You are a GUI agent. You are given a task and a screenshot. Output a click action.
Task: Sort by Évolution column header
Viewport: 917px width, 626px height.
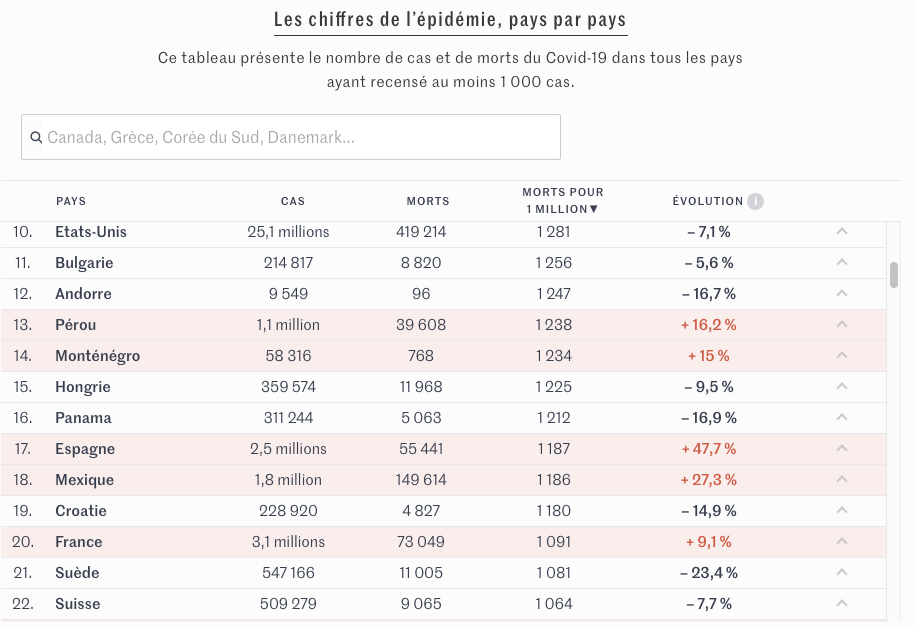tap(708, 201)
